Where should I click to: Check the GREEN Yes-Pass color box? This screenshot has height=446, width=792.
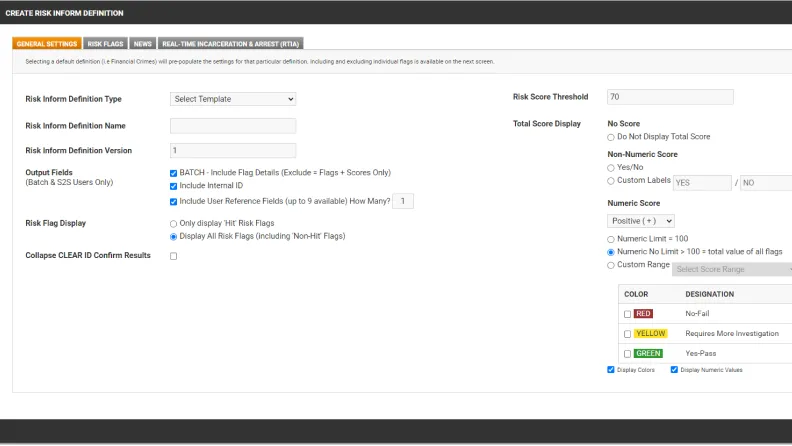point(628,353)
